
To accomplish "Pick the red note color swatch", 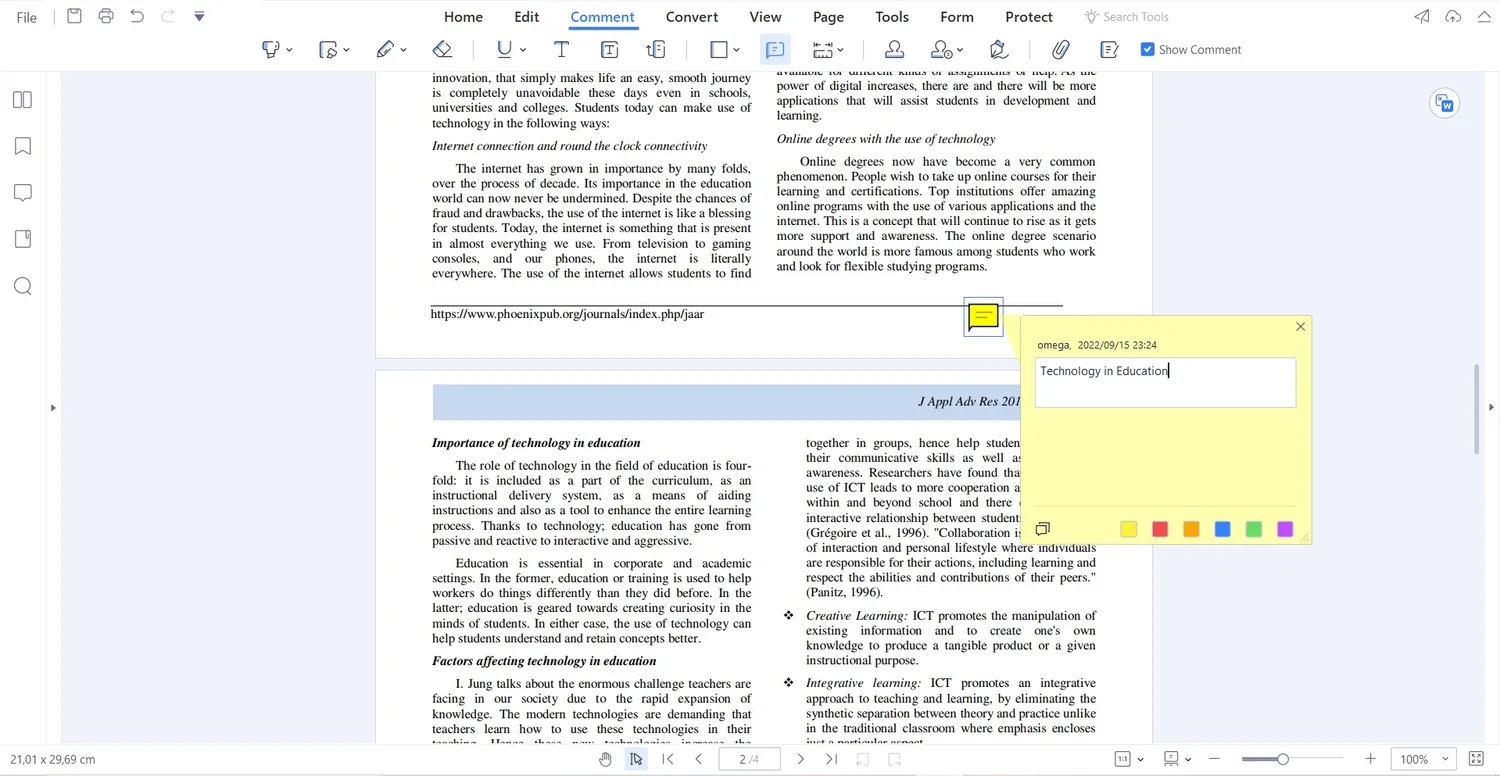I will pyautogui.click(x=1160, y=529).
